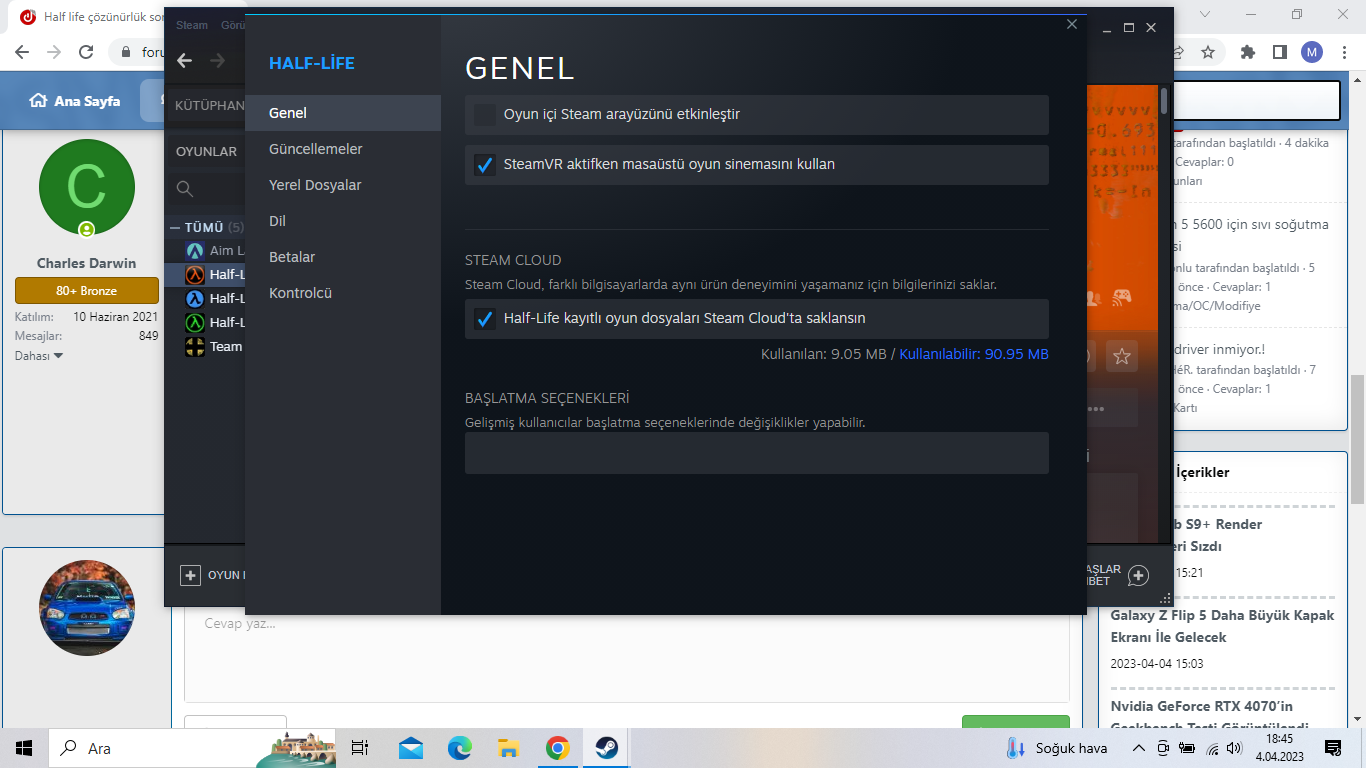Screen dimensions: 1366x768
Task: Select the blue Half-Life lambda icon
Action: click(195, 299)
